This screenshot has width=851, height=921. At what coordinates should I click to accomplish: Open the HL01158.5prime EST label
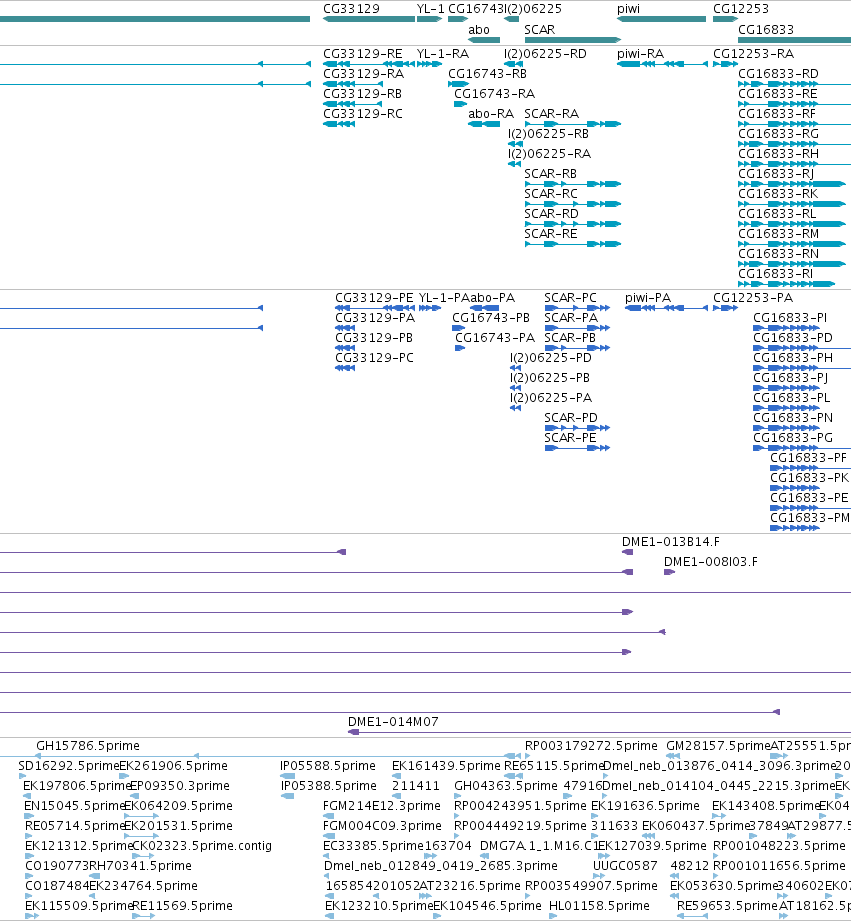[x=599, y=906]
